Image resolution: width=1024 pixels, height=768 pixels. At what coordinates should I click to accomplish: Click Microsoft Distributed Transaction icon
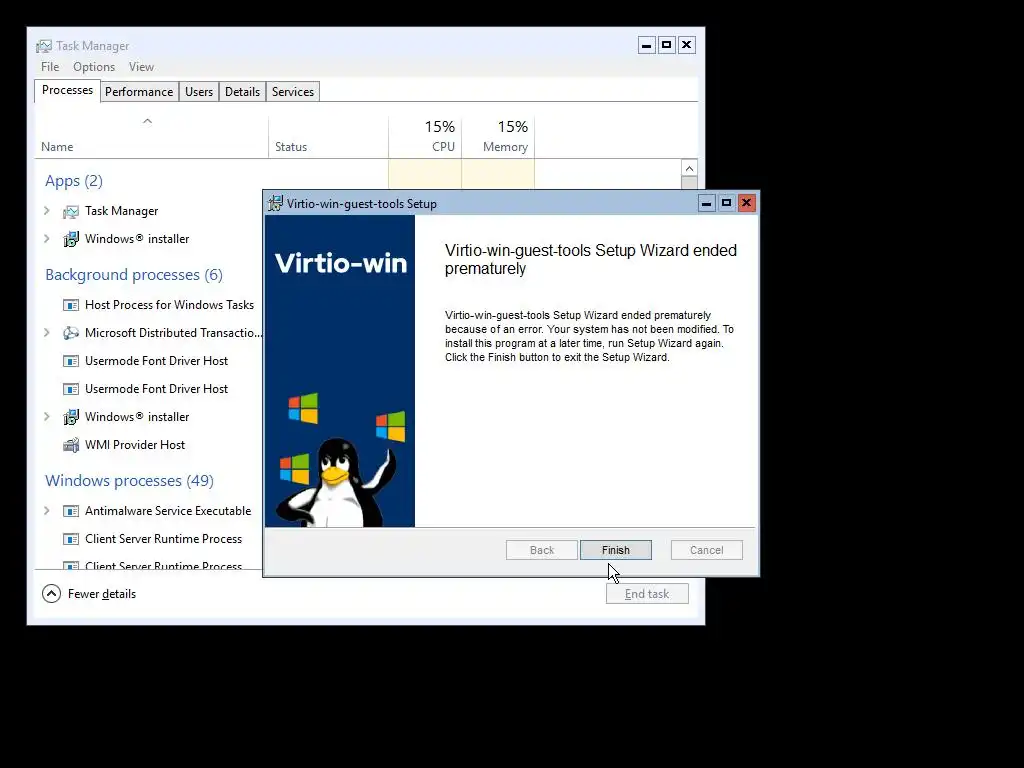[71, 333]
